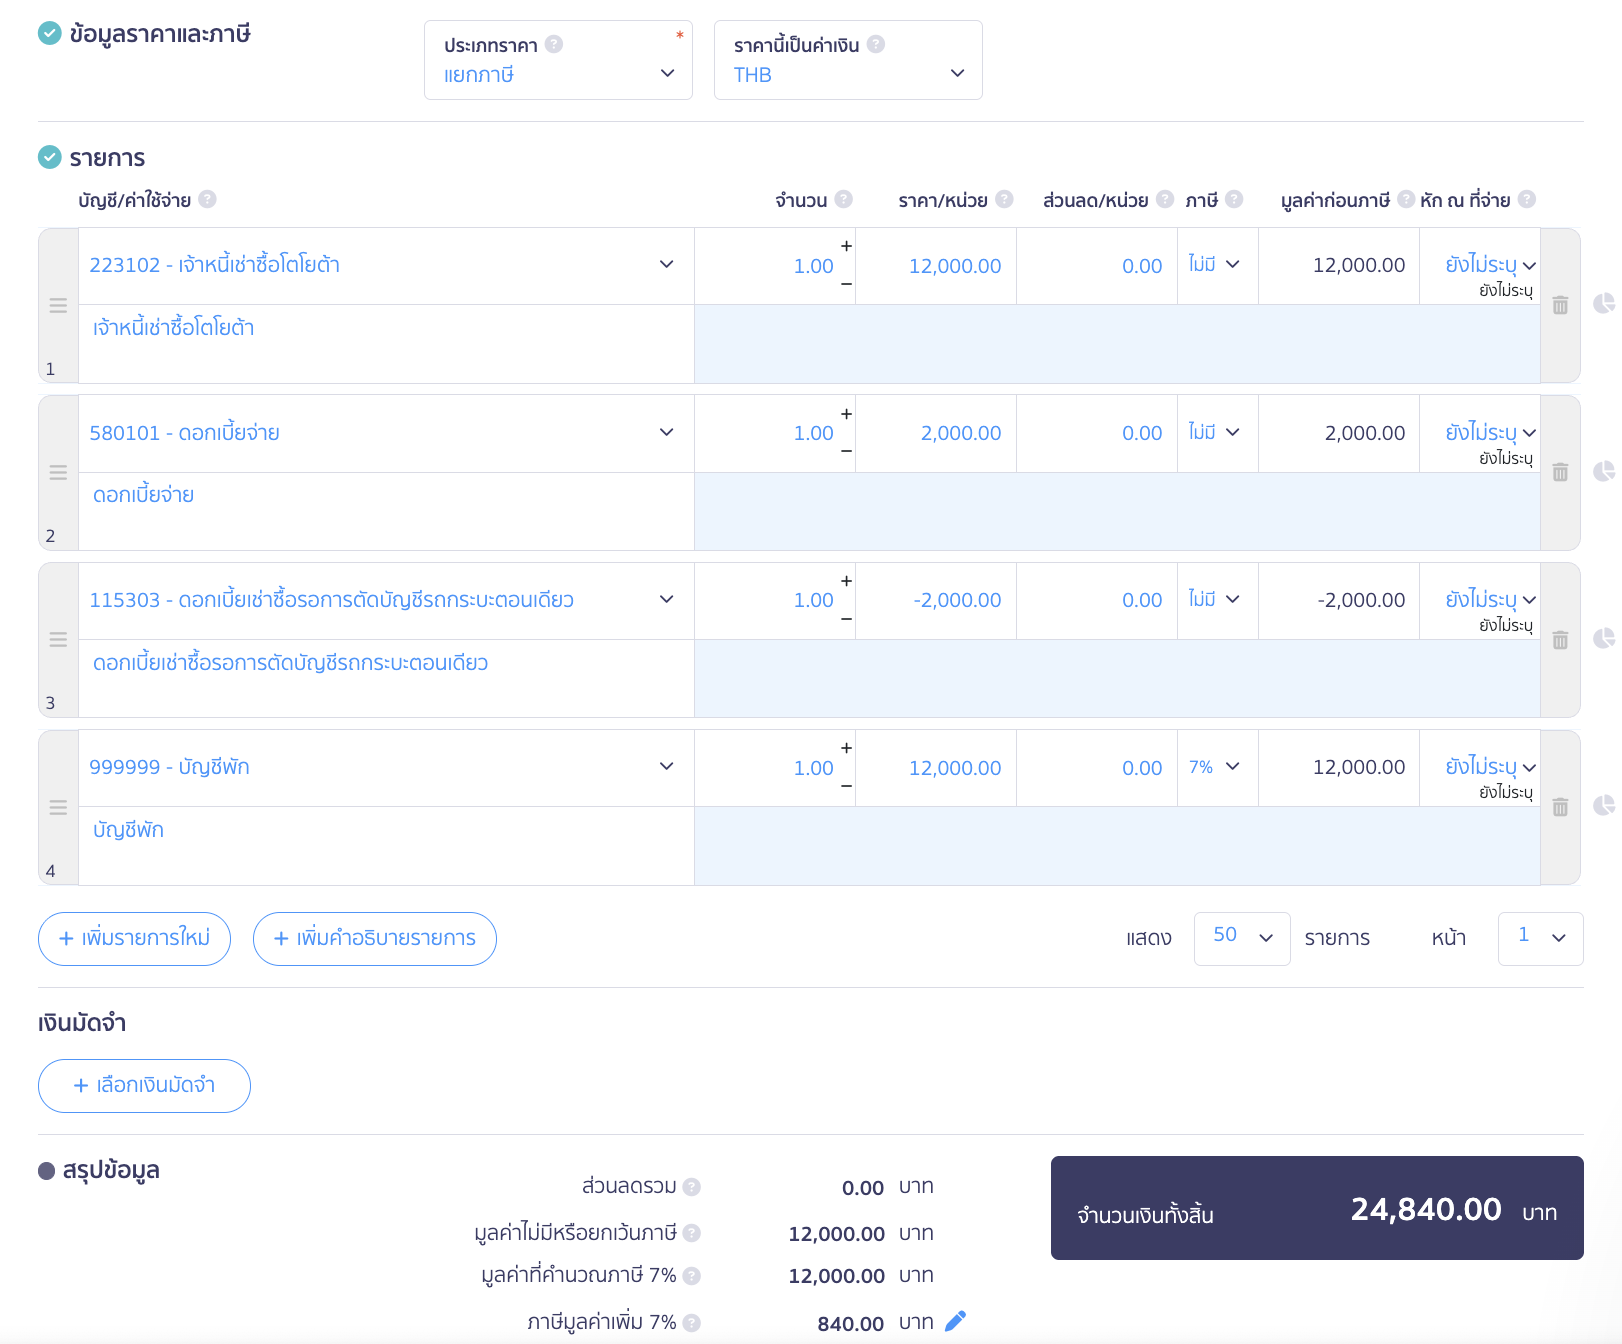Open pie chart icon for row 223102

pos(1605,303)
